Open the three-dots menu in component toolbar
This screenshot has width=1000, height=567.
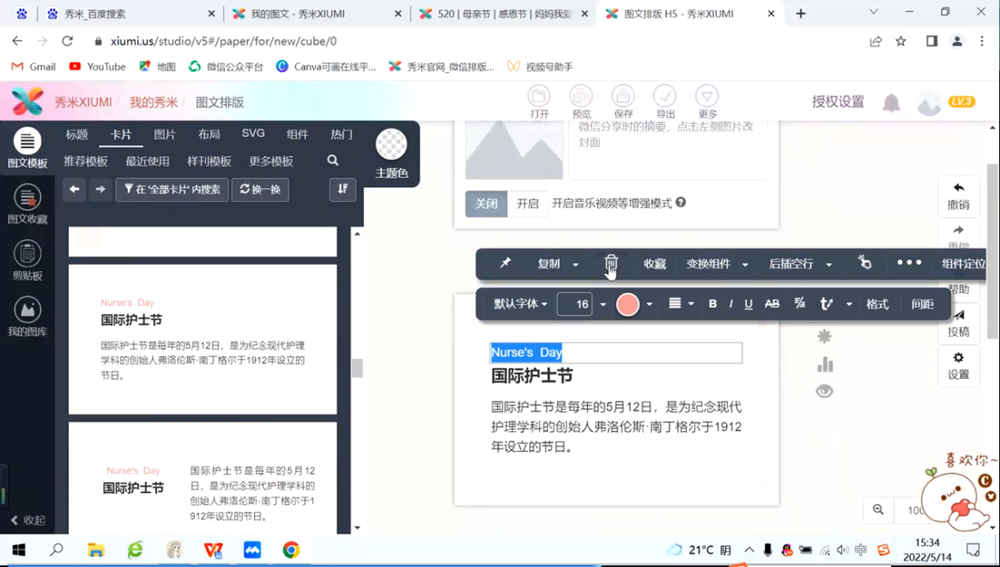(x=909, y=263)
